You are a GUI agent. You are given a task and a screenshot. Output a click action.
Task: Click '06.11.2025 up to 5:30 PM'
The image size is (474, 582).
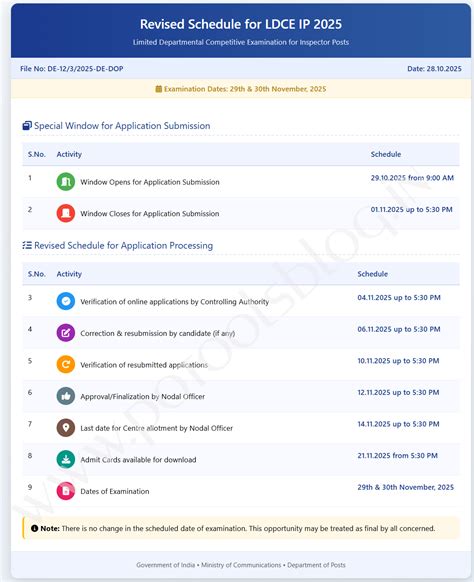[x=399, y=329]
